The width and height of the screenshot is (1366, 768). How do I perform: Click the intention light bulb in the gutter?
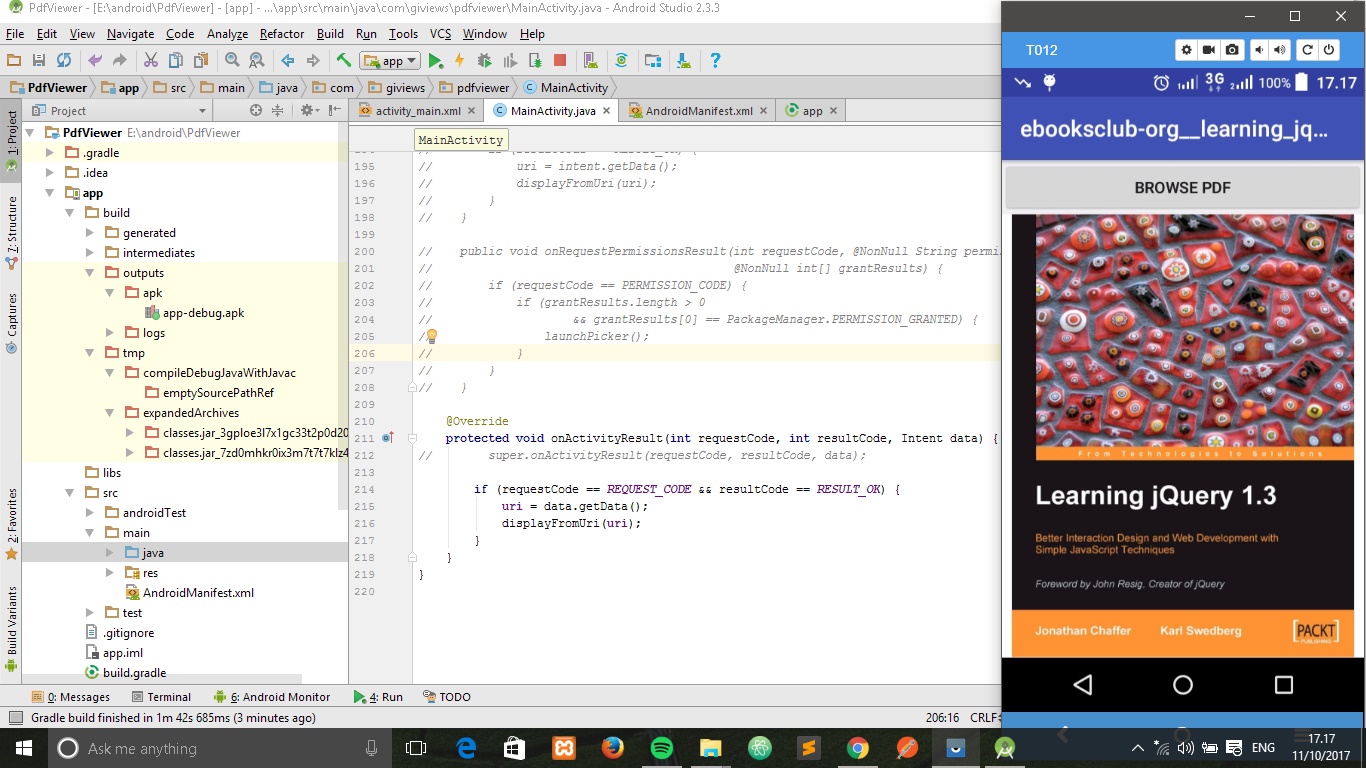[x=432, y=336]
